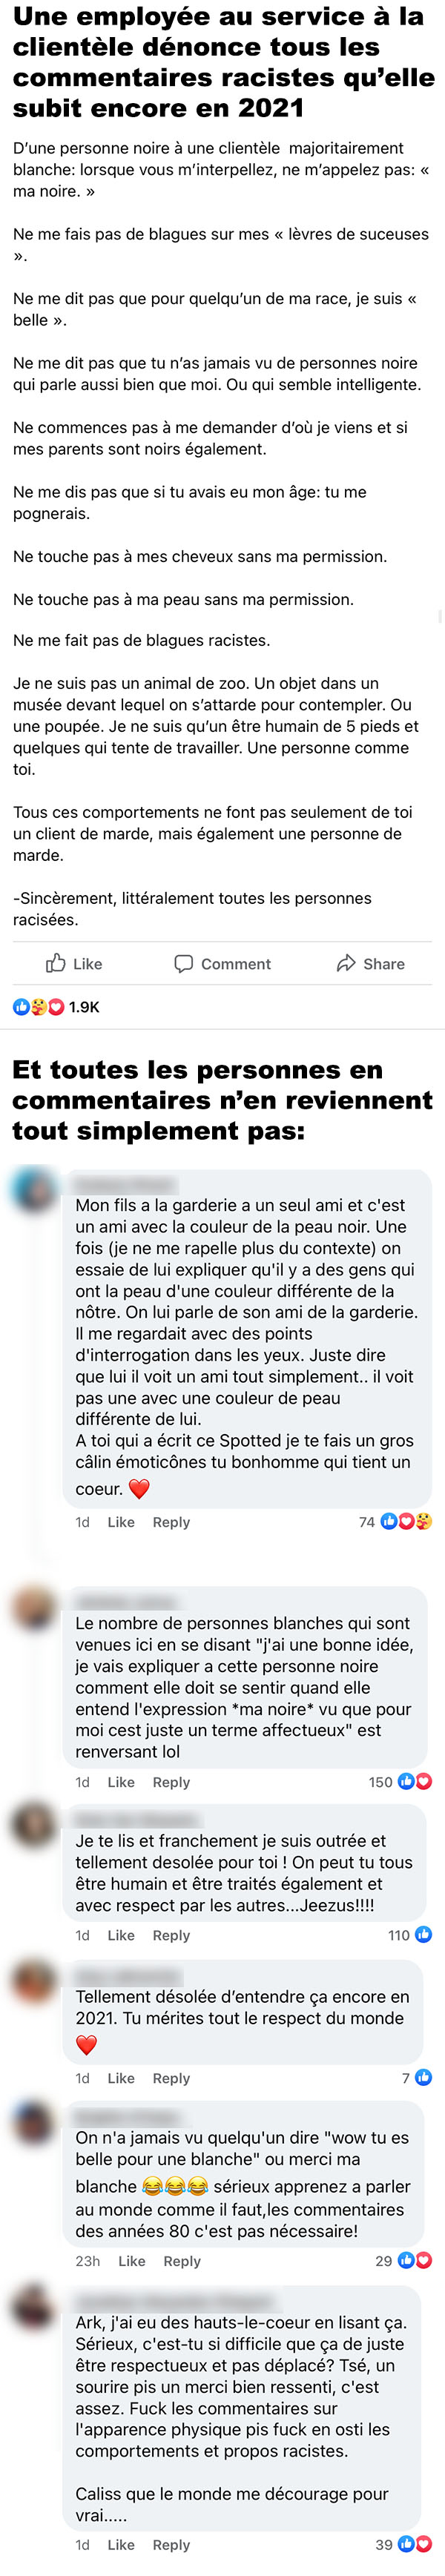Viewport: 445px width, 2576px height.
Task: Click the Comment speech bubble icon
Action: (183, 963)
